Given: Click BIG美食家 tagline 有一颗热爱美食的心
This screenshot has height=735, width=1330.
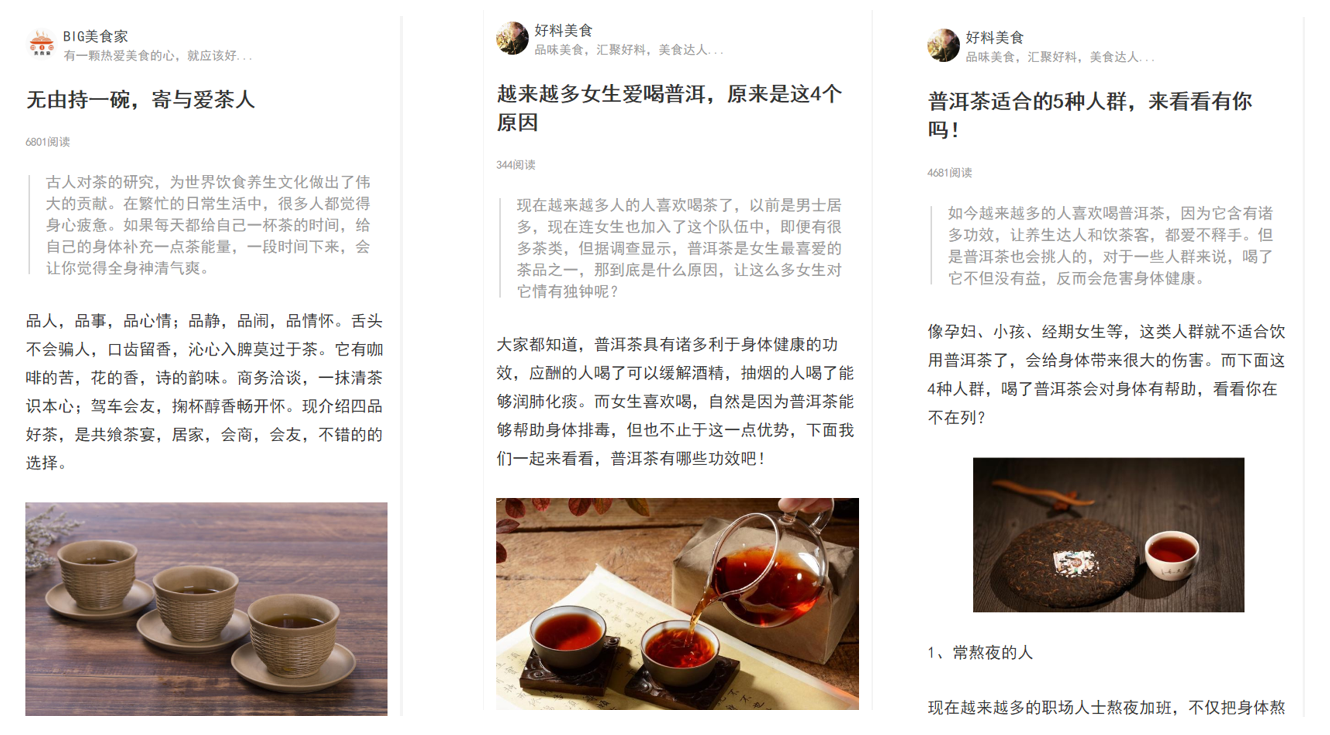Looking at the screenshot, I should click(x=158, y=56).
